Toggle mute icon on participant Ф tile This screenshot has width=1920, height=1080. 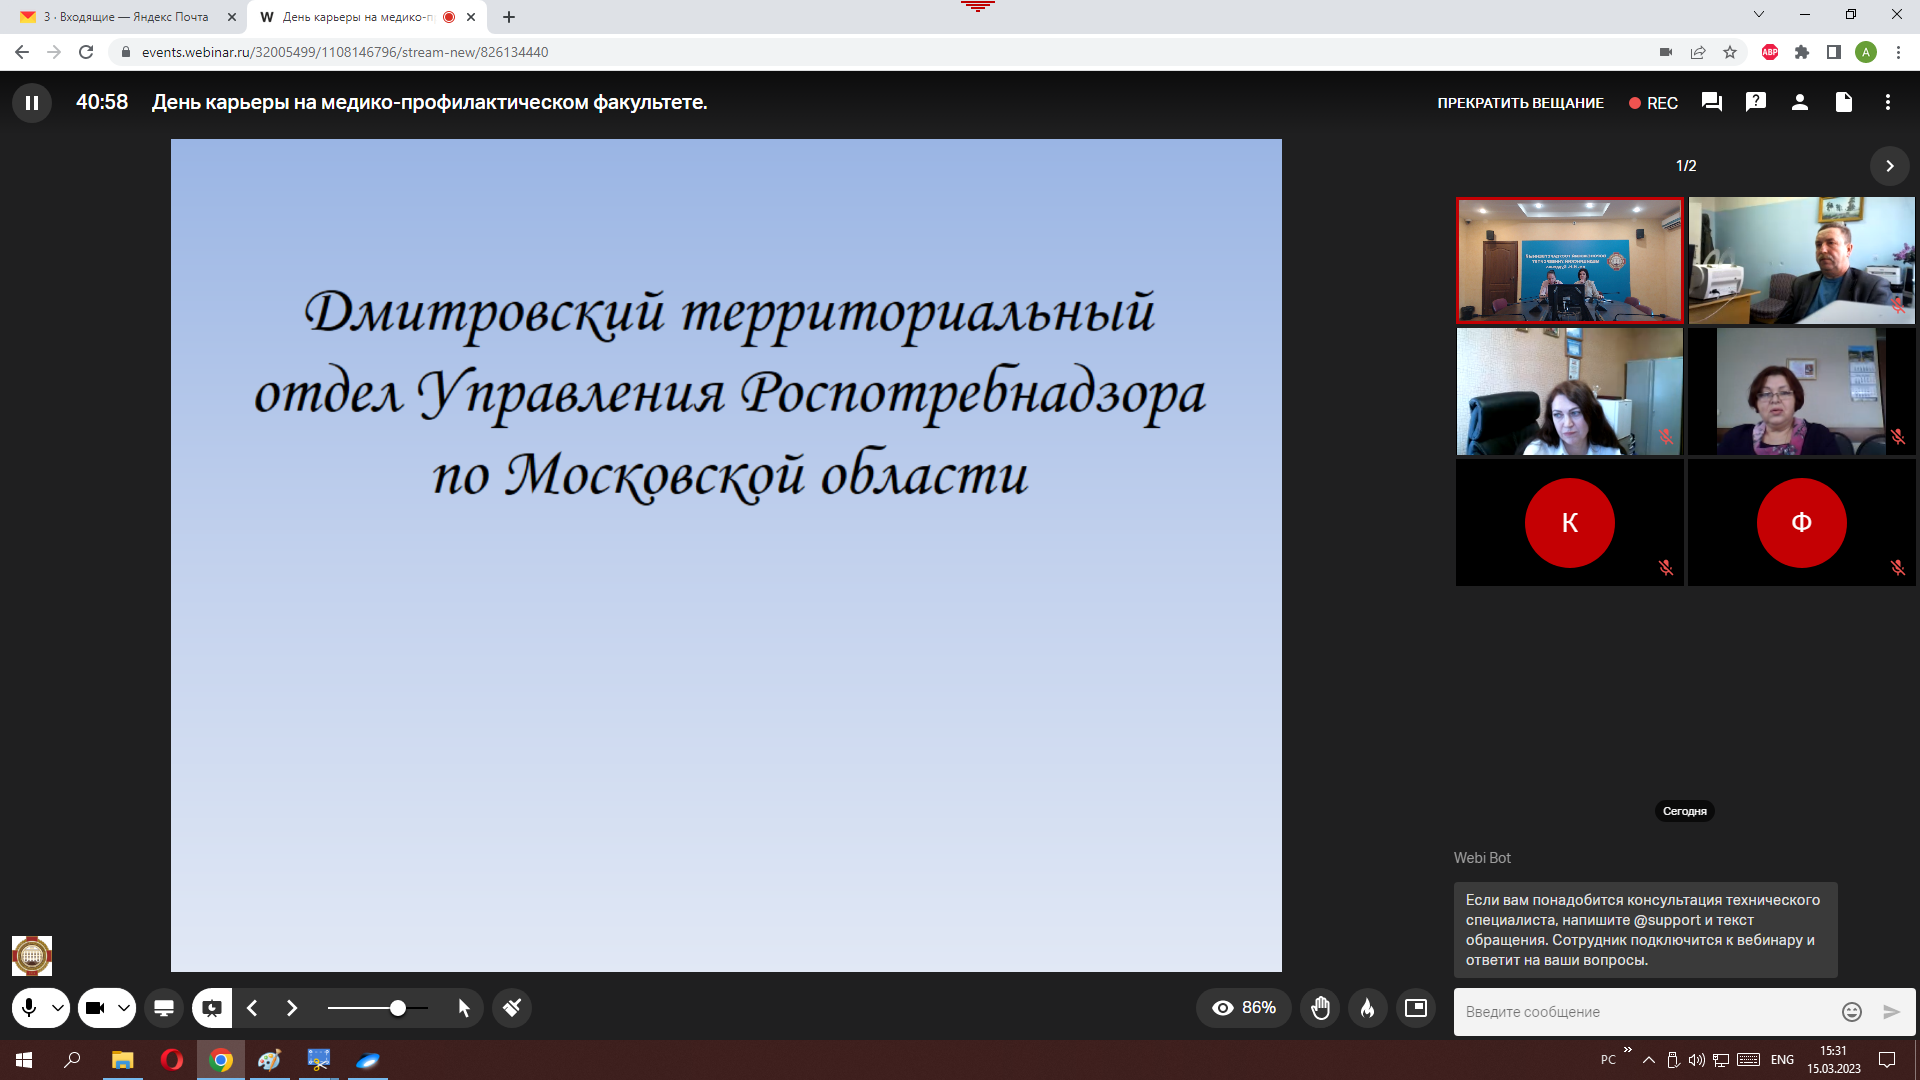coord(1897,567)
